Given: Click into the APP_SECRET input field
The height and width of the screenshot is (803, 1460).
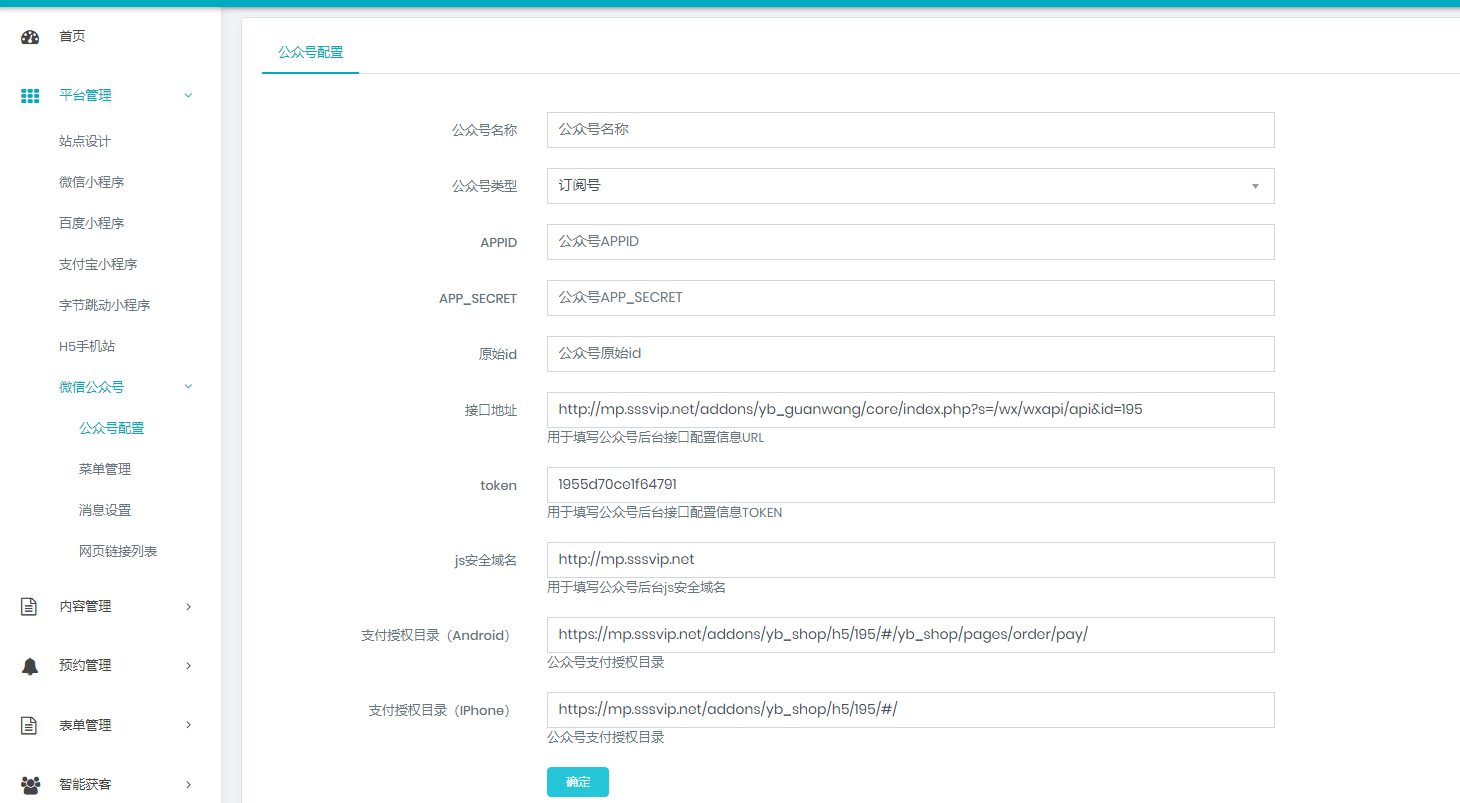Looking at the screenshot, I should click(x=910, y=298).
